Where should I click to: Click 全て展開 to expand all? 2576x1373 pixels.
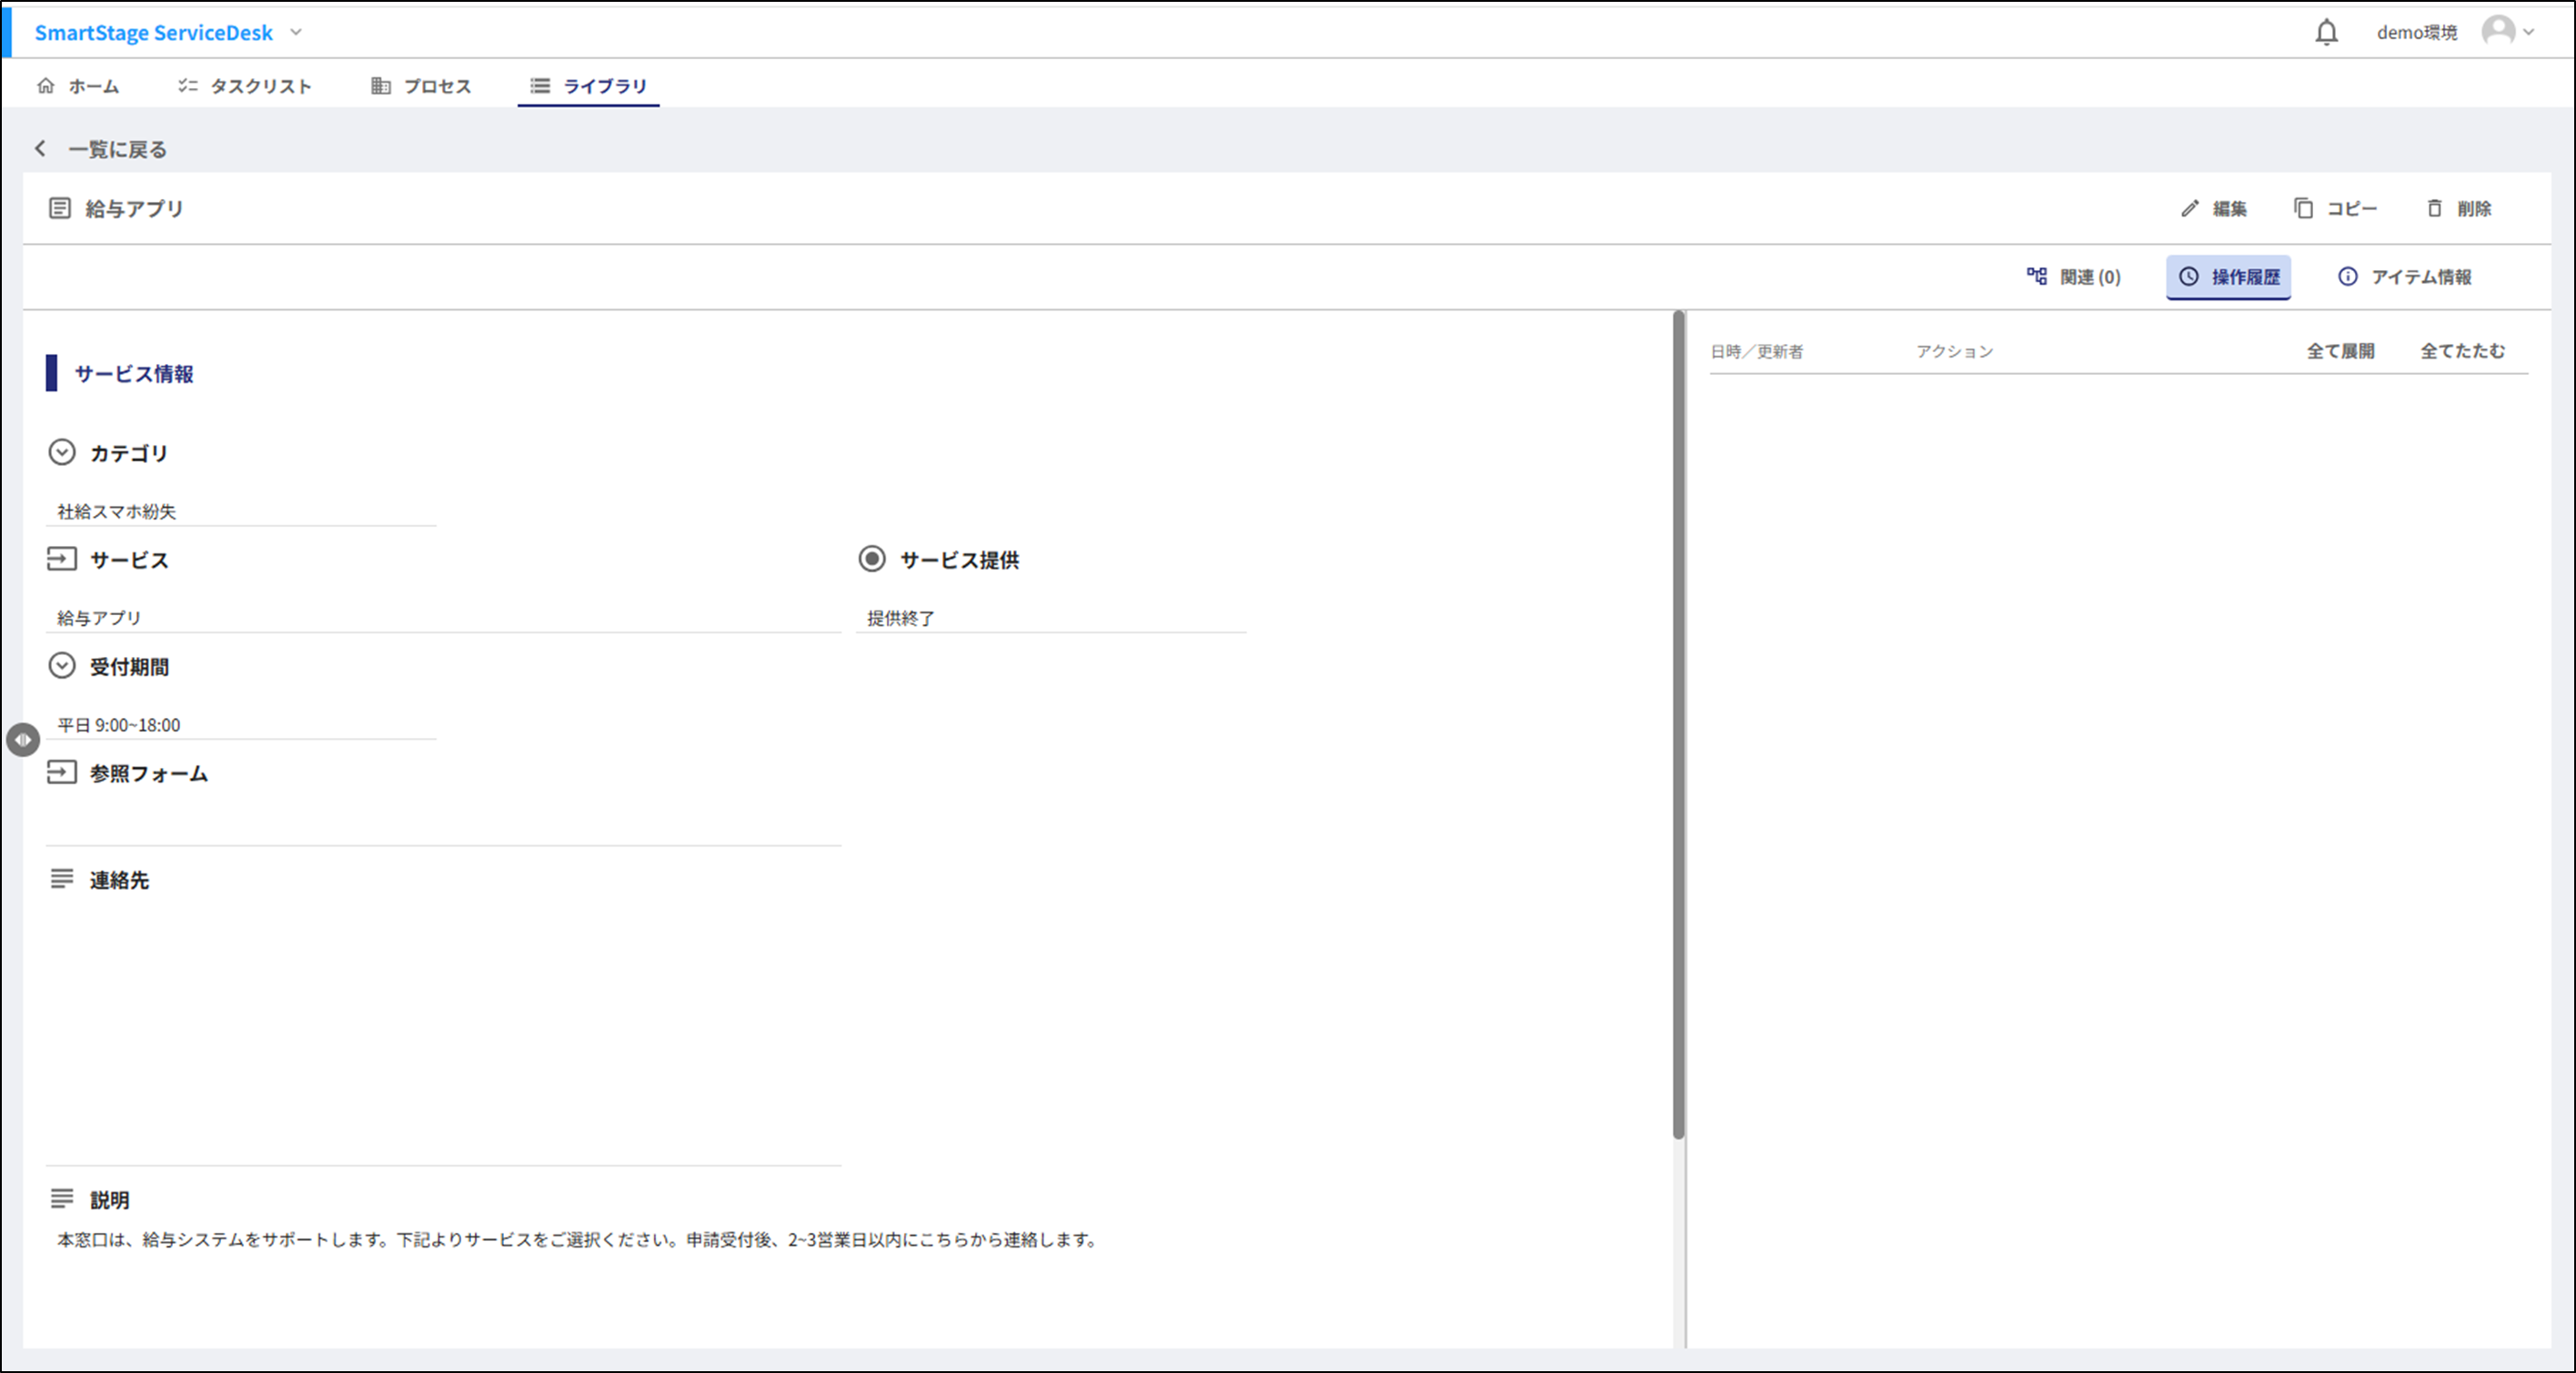point(2341,351)
